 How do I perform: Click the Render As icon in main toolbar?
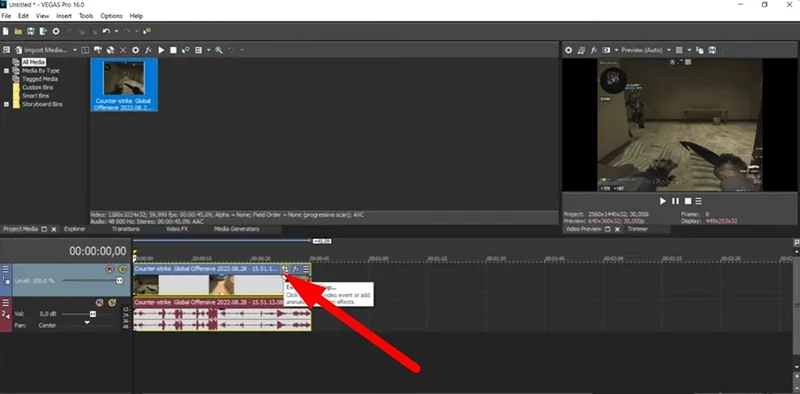(x=43, y=32)
